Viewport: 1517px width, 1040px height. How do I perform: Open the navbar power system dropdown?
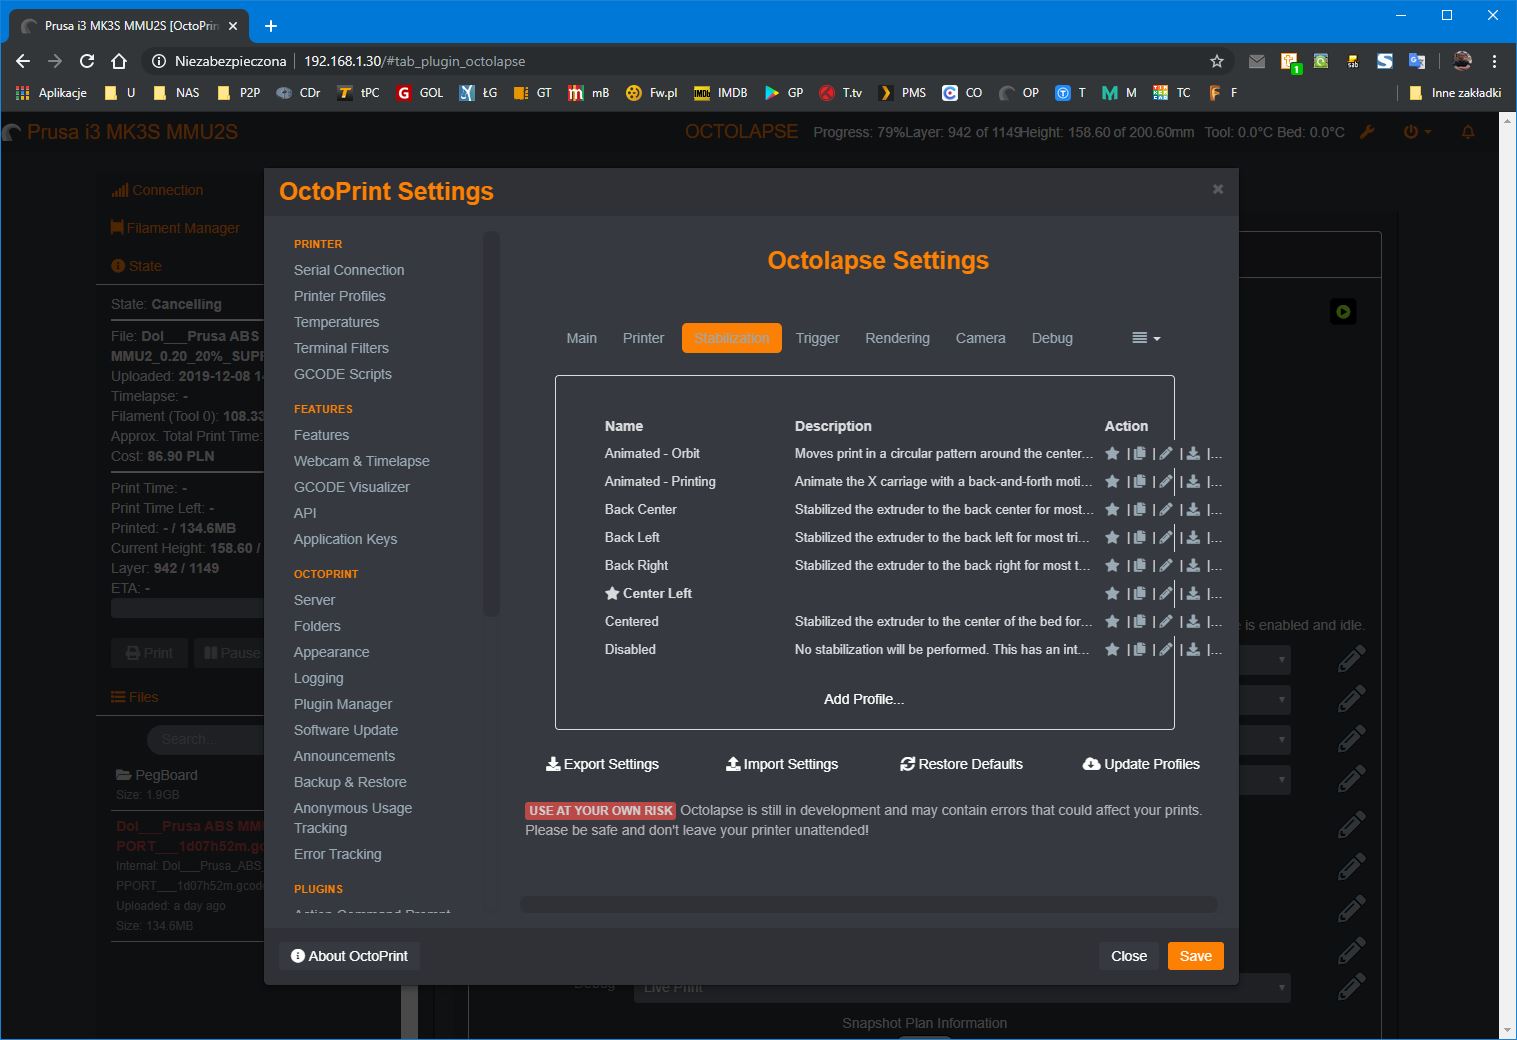(1417, 132)
